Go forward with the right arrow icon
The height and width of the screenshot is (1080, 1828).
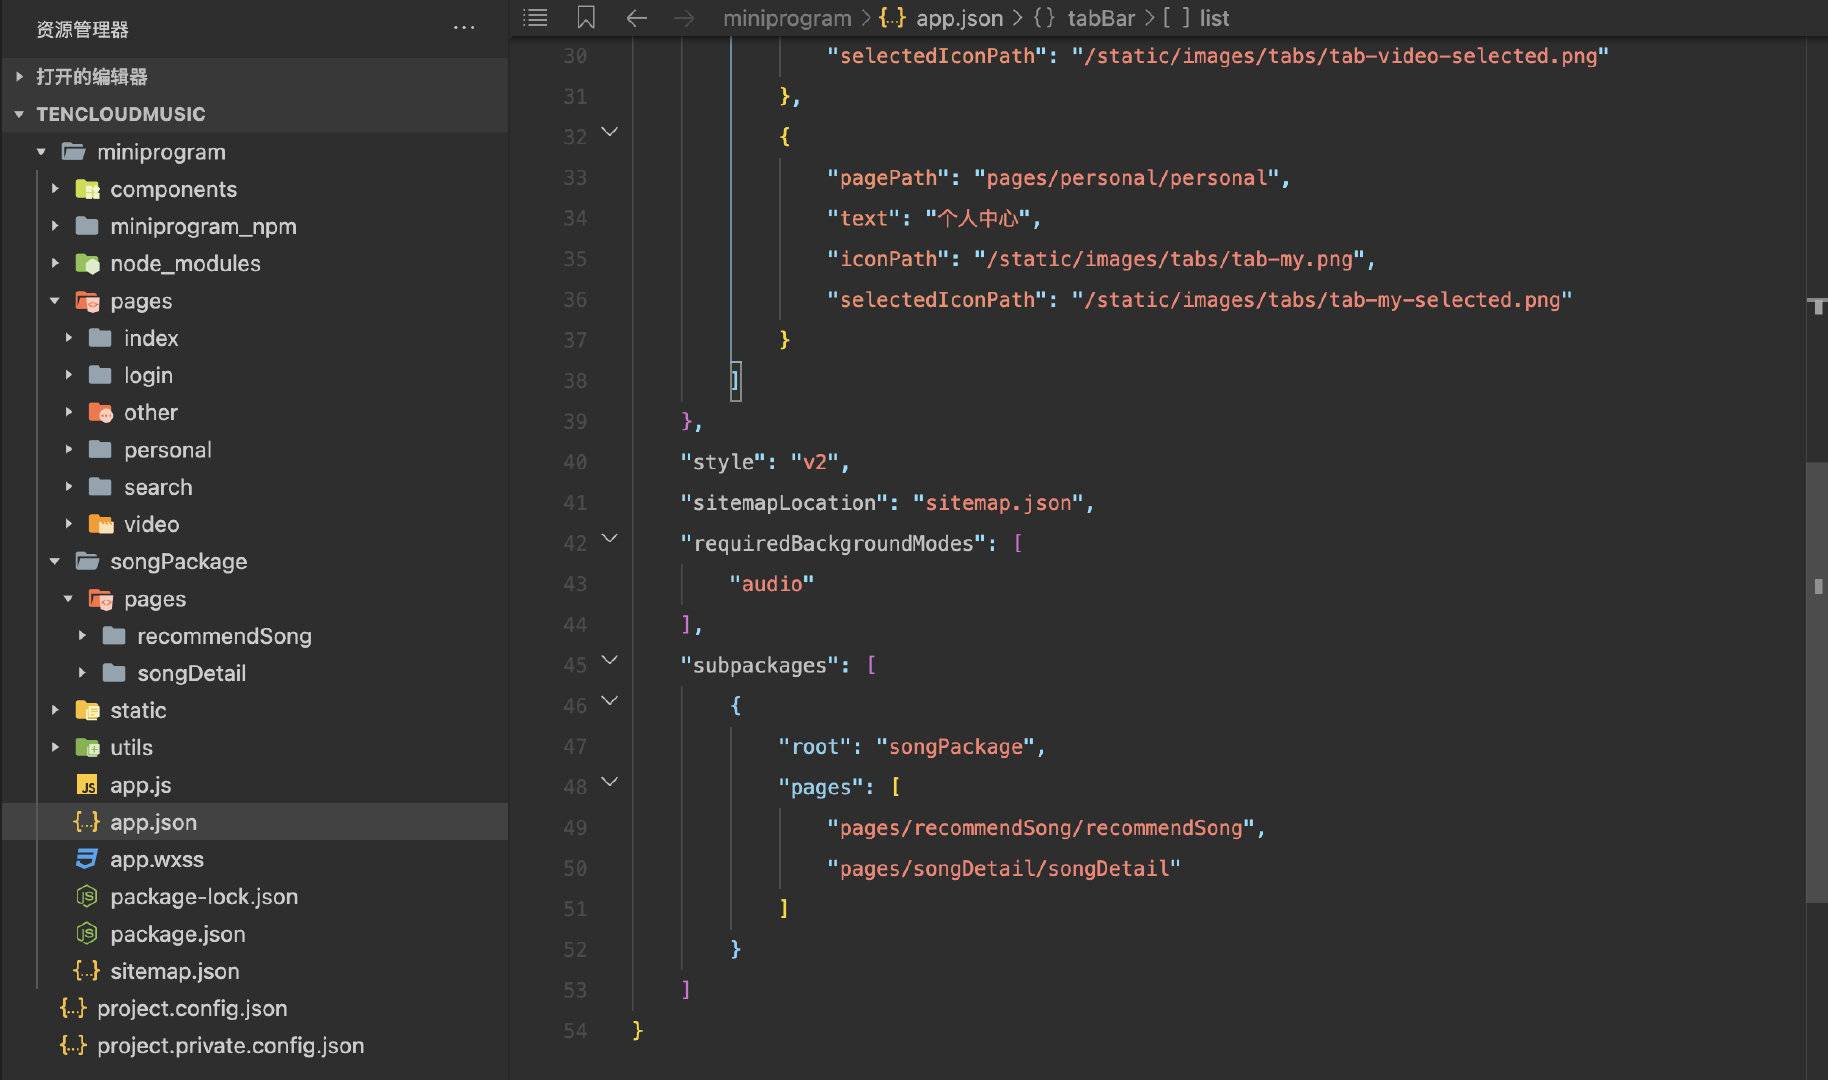[684, 18]
